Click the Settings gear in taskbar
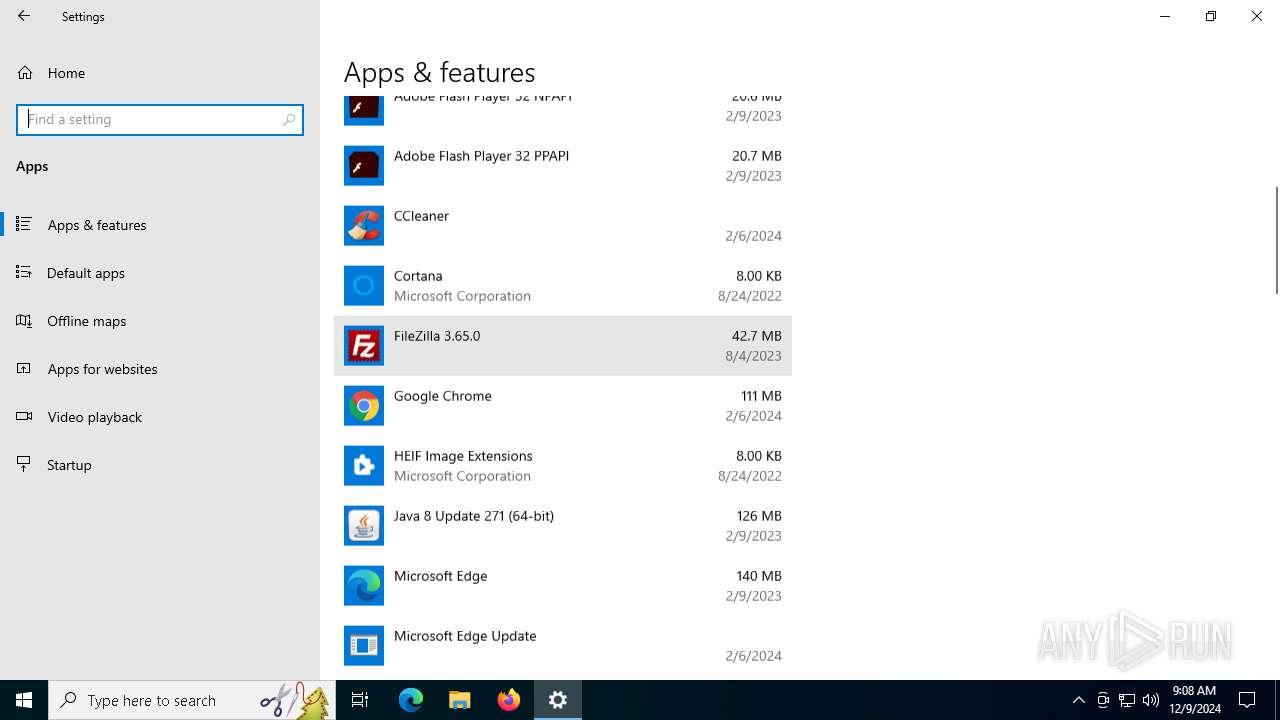The height and width of the screenshot is (720, 1280). point(558,700)
